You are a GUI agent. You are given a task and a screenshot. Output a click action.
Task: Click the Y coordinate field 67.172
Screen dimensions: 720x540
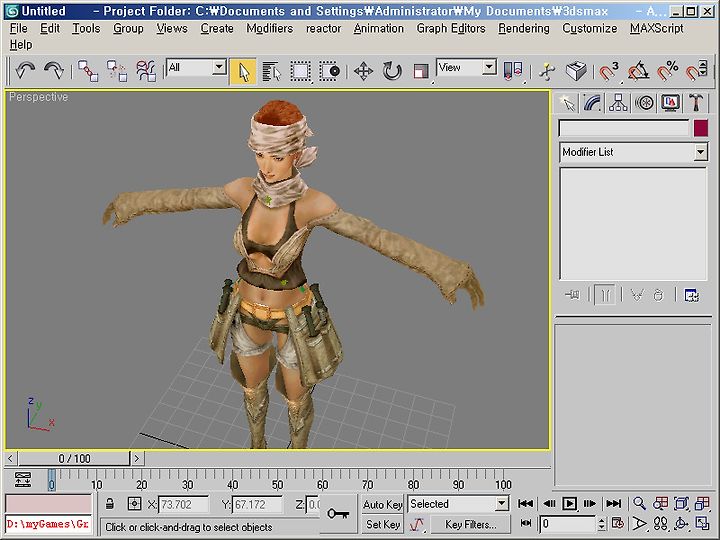click(x=257, y=505)
